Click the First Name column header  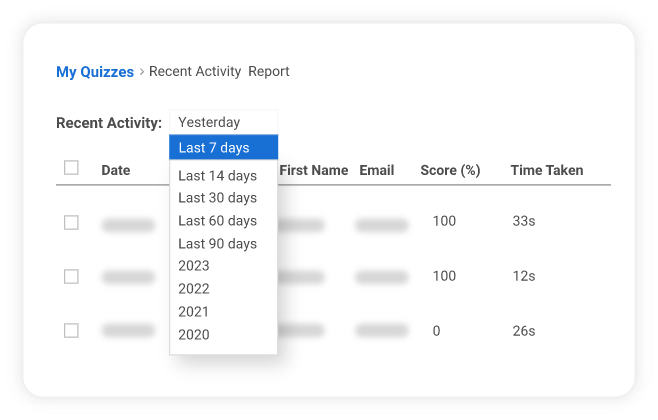point(314,171)
